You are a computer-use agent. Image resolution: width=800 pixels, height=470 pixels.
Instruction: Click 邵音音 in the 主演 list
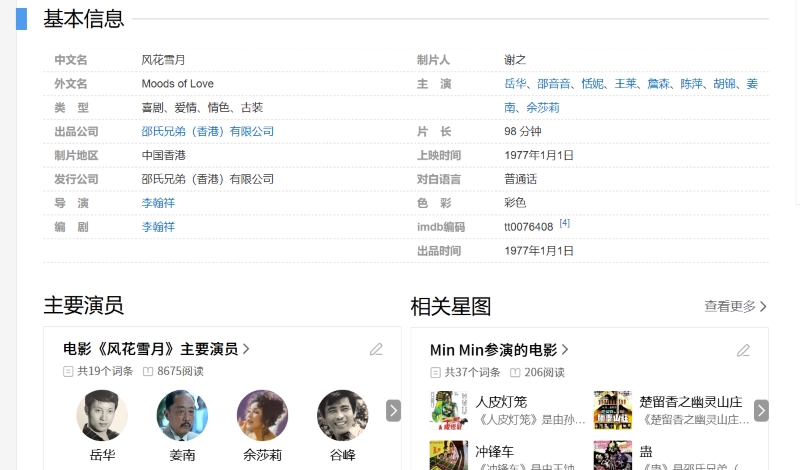tap(554, 84)
